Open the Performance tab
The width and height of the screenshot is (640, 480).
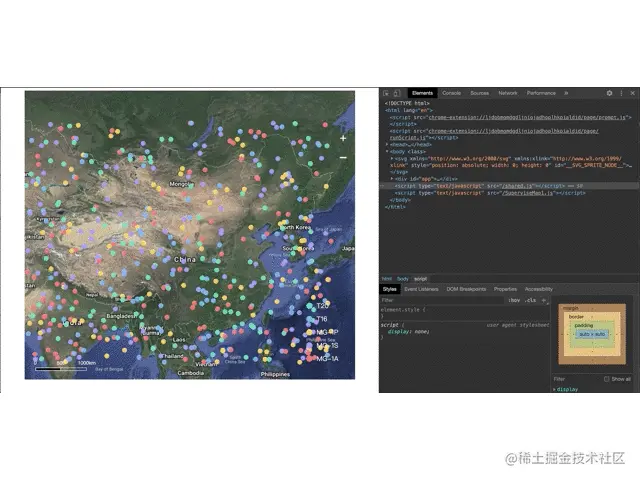point(541,93)
